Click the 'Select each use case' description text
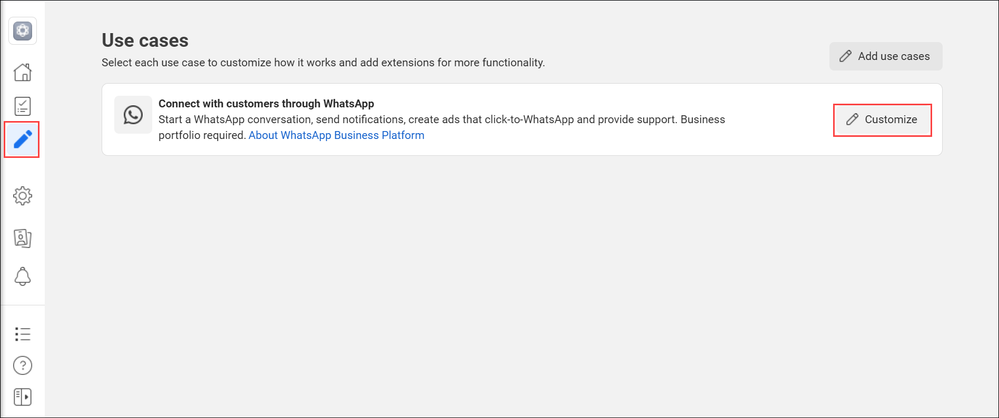 click(324, 63)
